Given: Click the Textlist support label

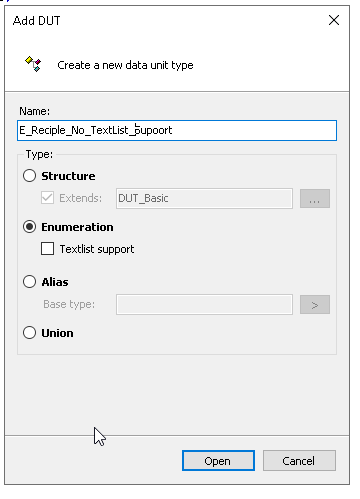Looking at the screenshot, I should (x=97, y=249).
